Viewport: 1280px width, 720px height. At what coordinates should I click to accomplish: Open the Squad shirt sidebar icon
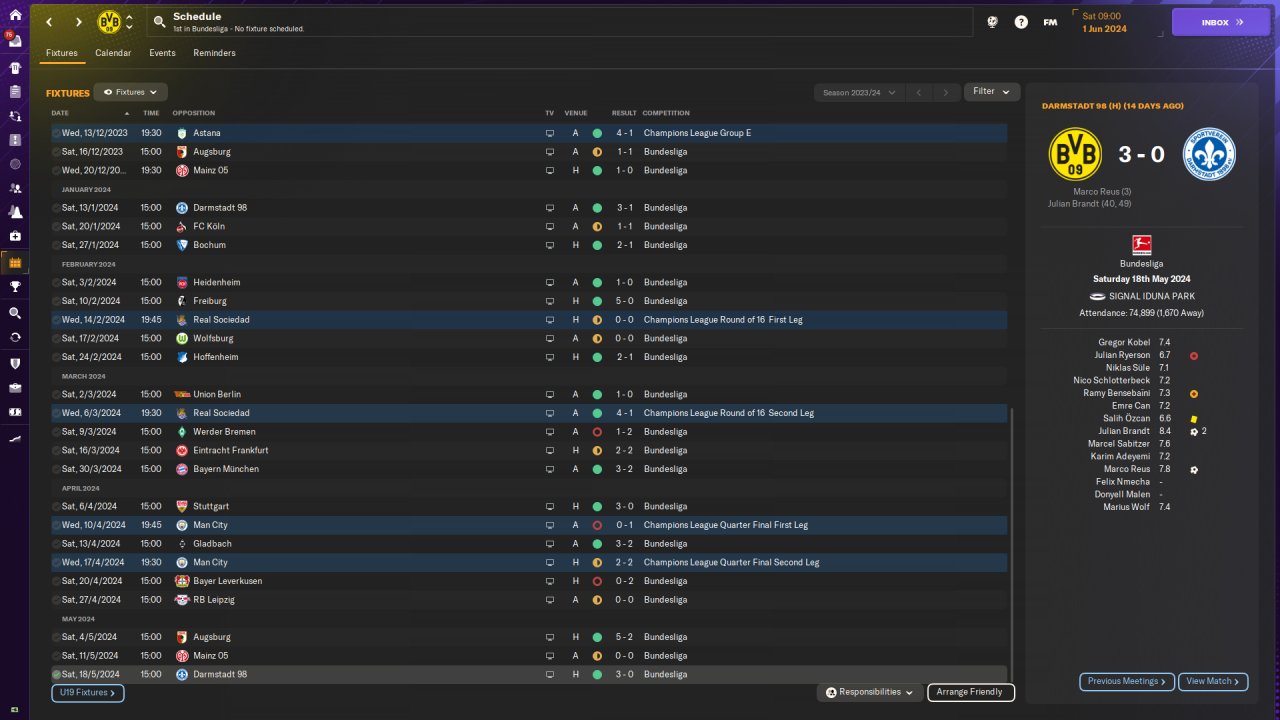(15, 68)
